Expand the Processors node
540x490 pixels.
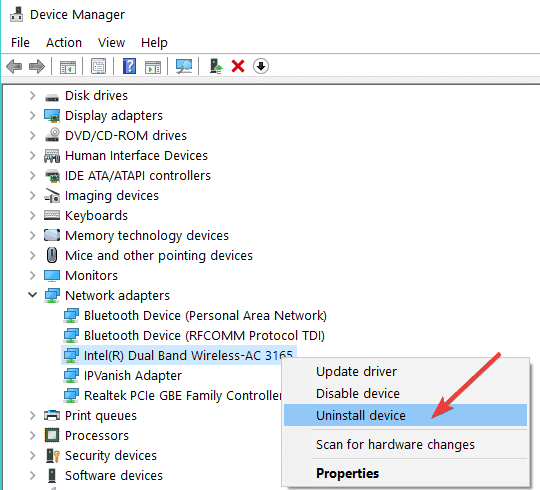tap(33, 435)
